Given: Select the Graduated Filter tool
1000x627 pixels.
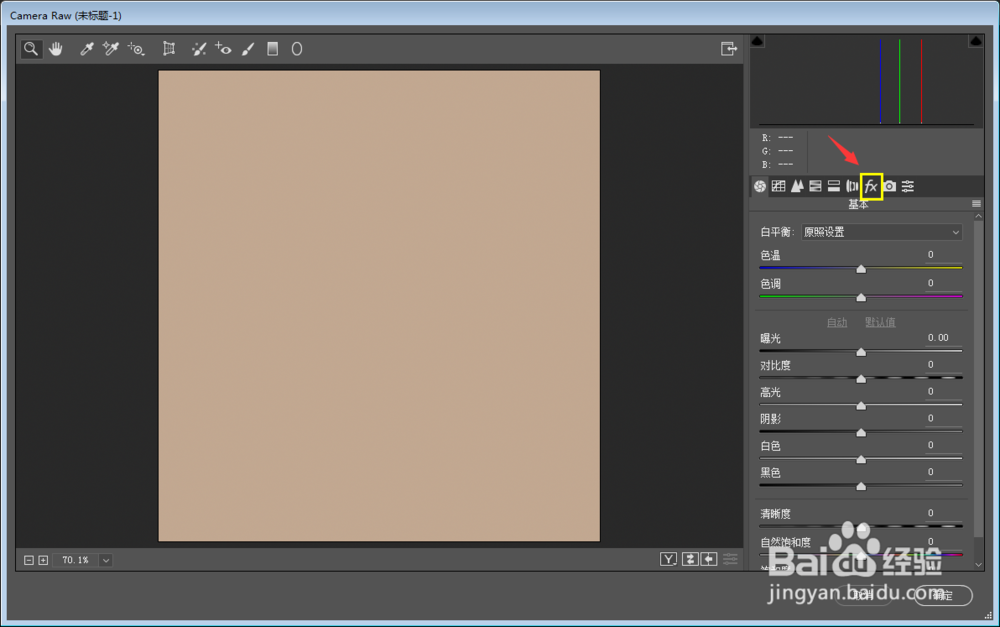Looking at the screenshot, I should tap(272, 48).
